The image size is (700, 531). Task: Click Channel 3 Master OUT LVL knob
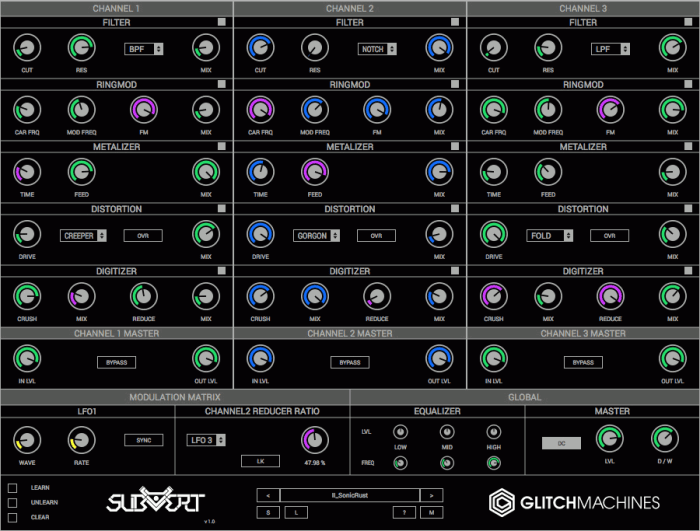tap(672, 359)
